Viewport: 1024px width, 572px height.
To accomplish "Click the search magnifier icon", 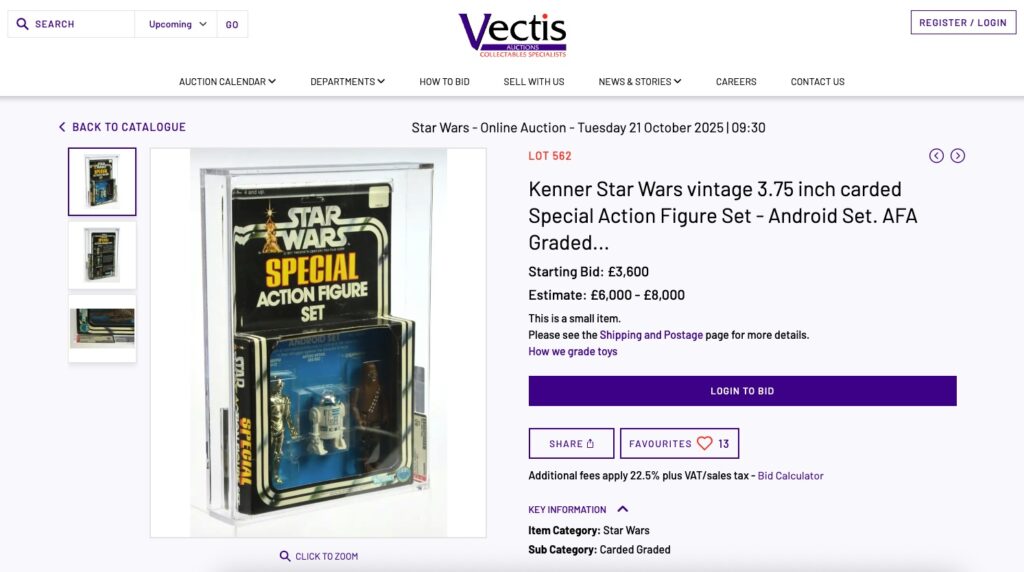I will click(22, 24).
